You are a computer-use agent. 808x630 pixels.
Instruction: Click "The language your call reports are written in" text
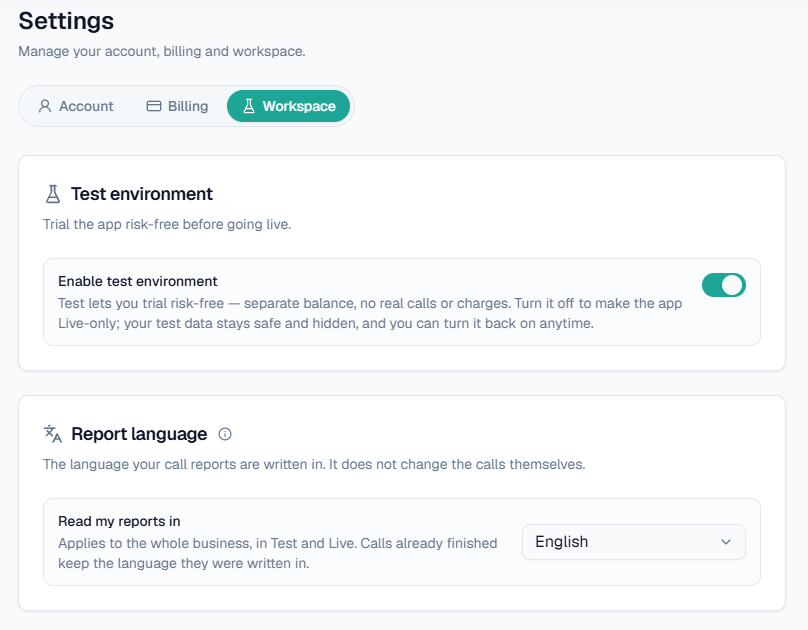314,465
